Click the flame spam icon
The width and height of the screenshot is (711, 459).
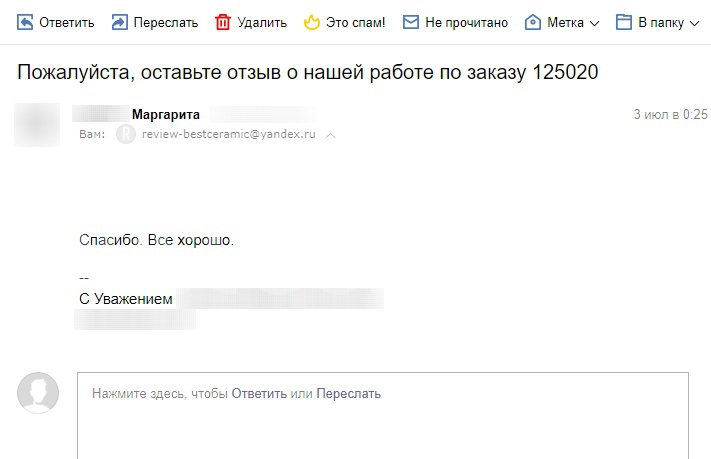[312, 22]
